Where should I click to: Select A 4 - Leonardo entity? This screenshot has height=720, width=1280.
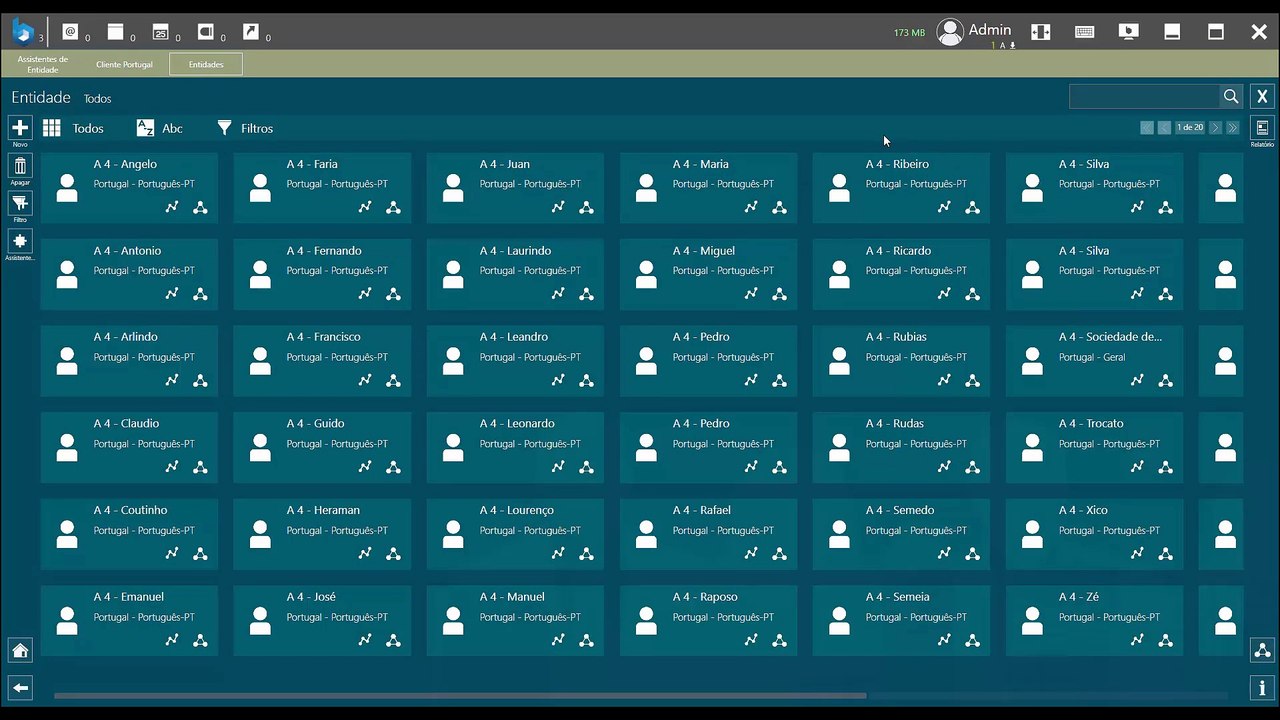click(x=515, y=447)
